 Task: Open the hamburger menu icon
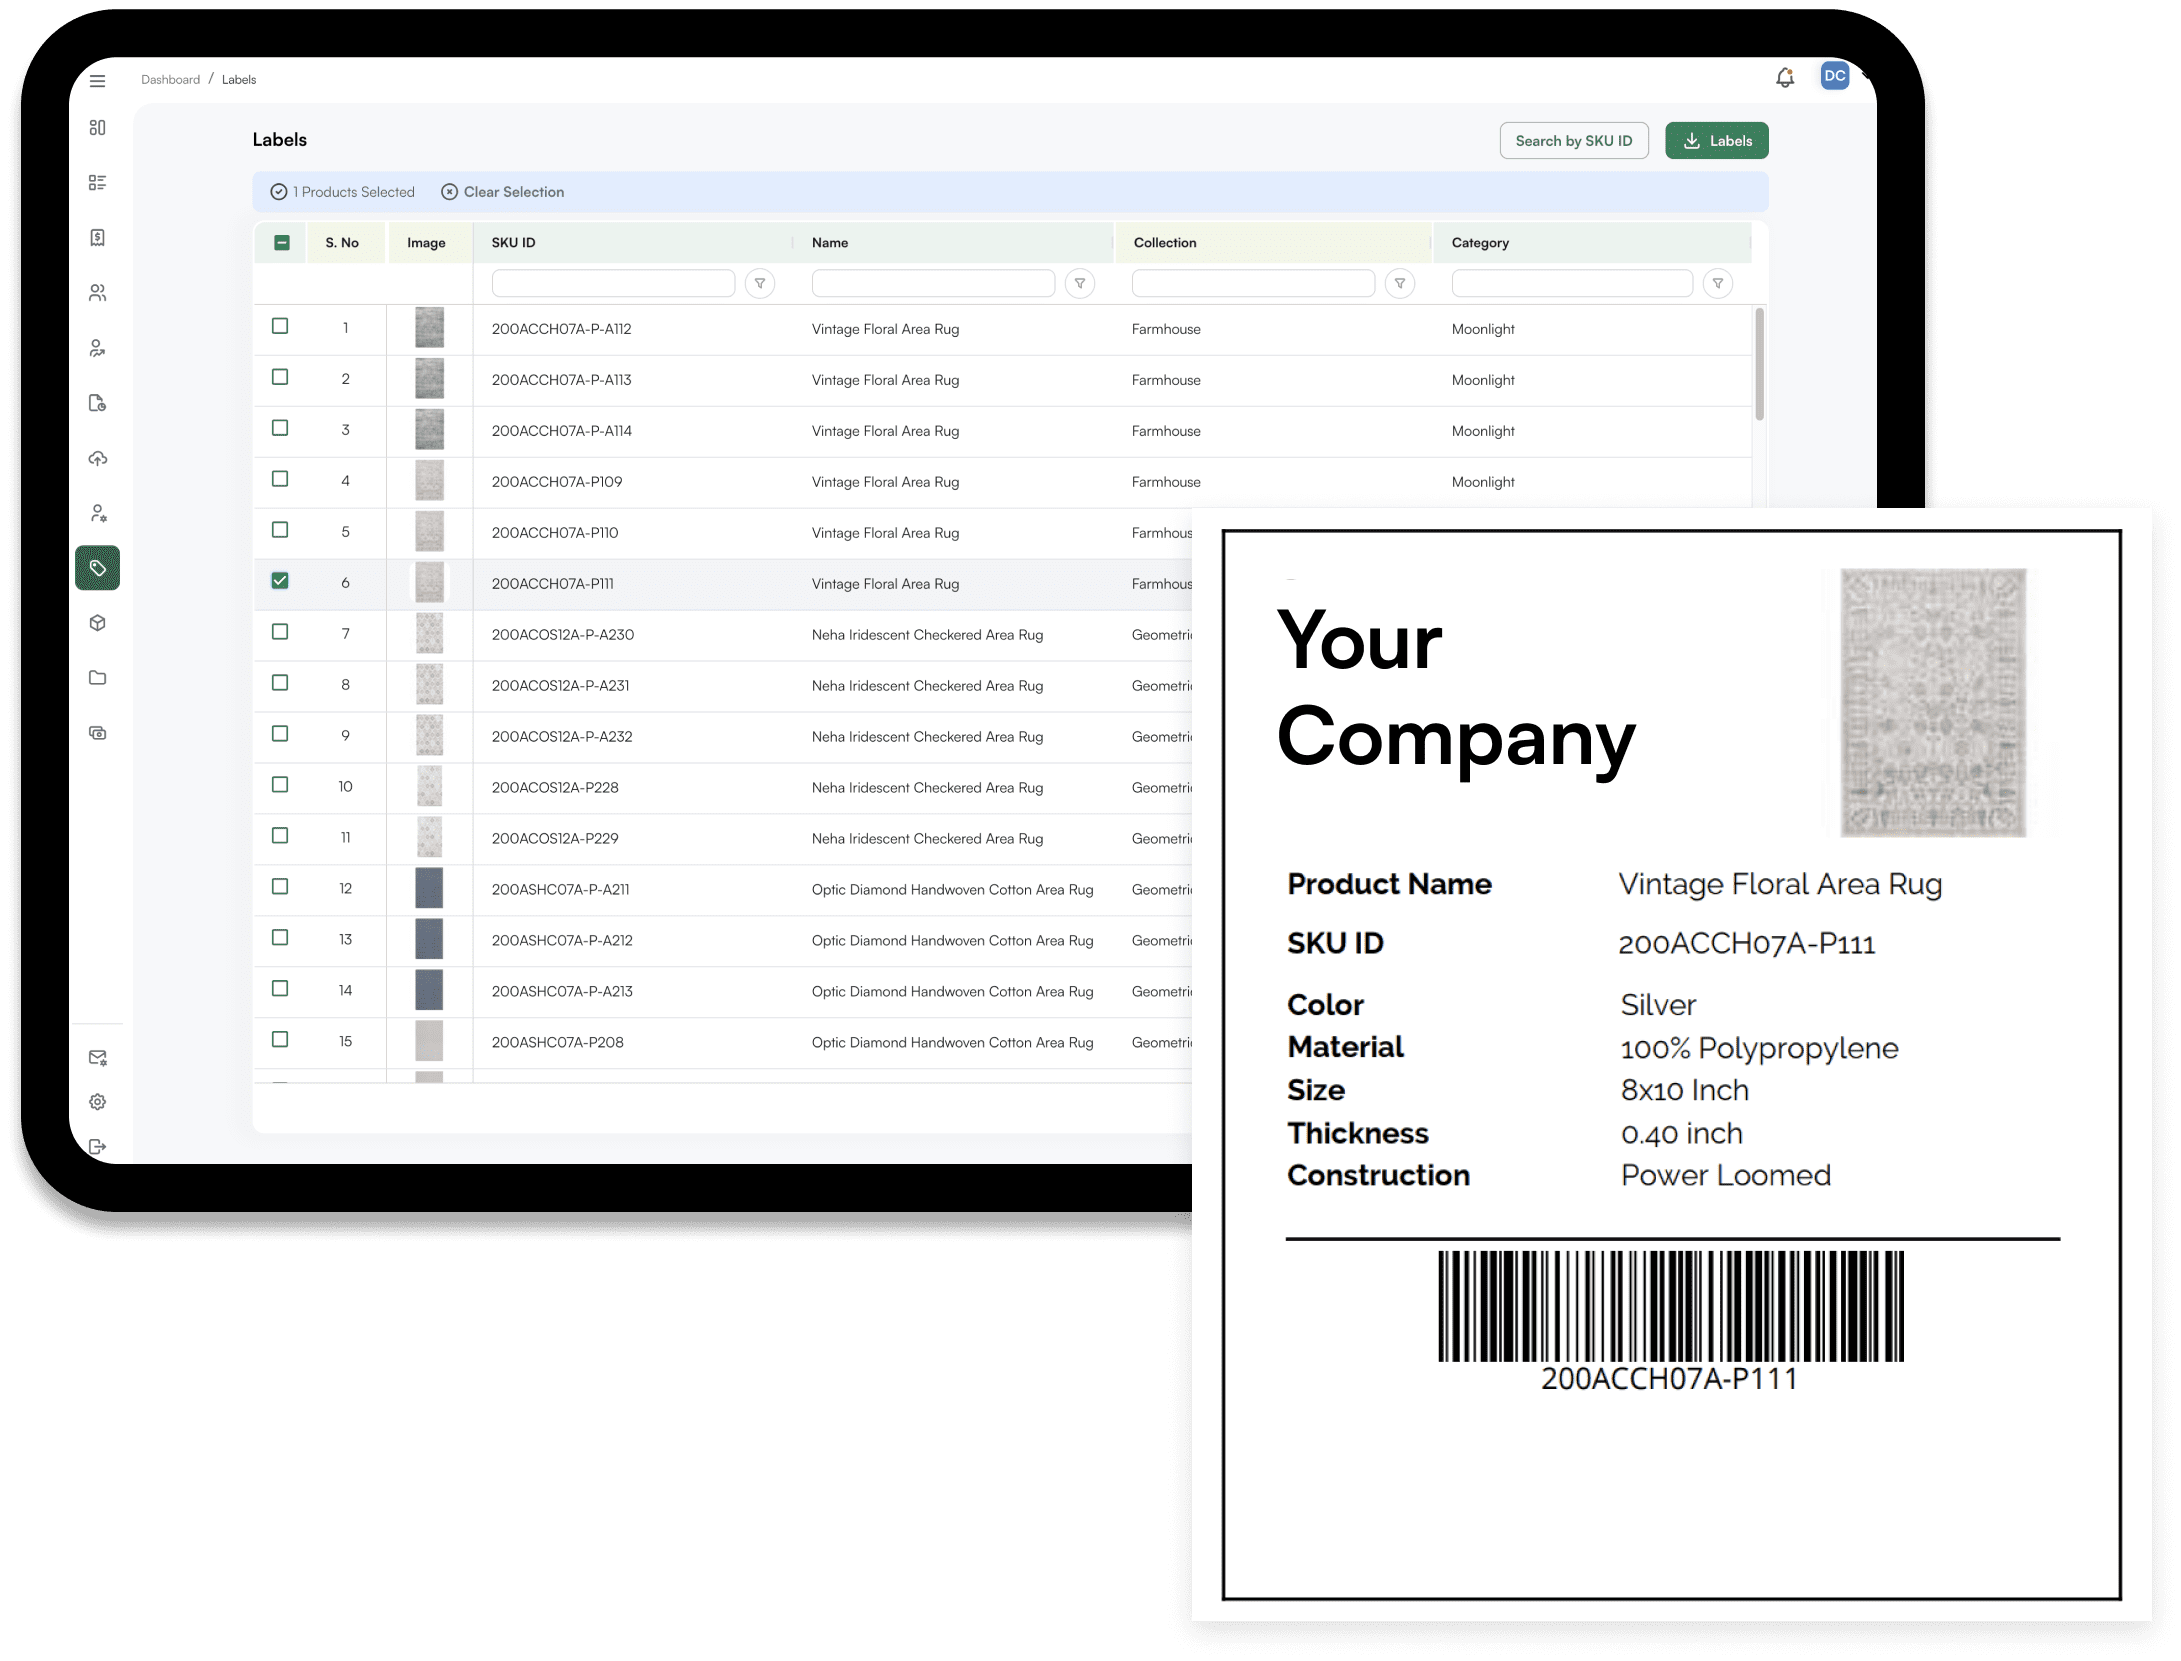tap(97, 81)
